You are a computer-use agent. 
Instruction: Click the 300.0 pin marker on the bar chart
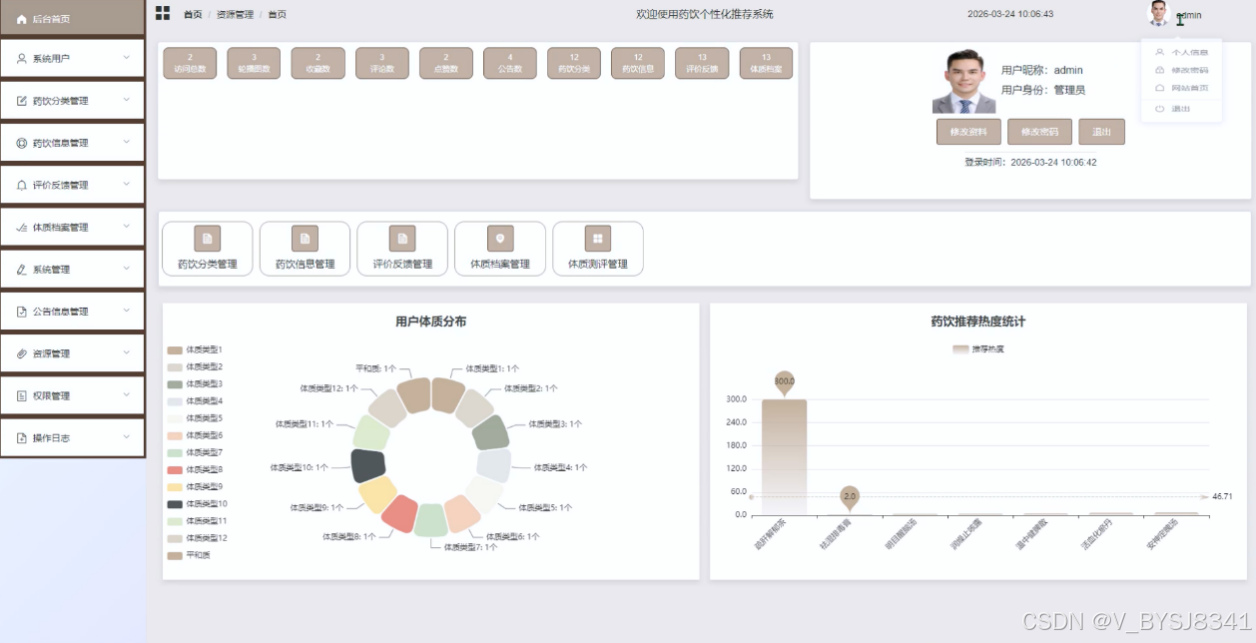[x=784, y=383]
